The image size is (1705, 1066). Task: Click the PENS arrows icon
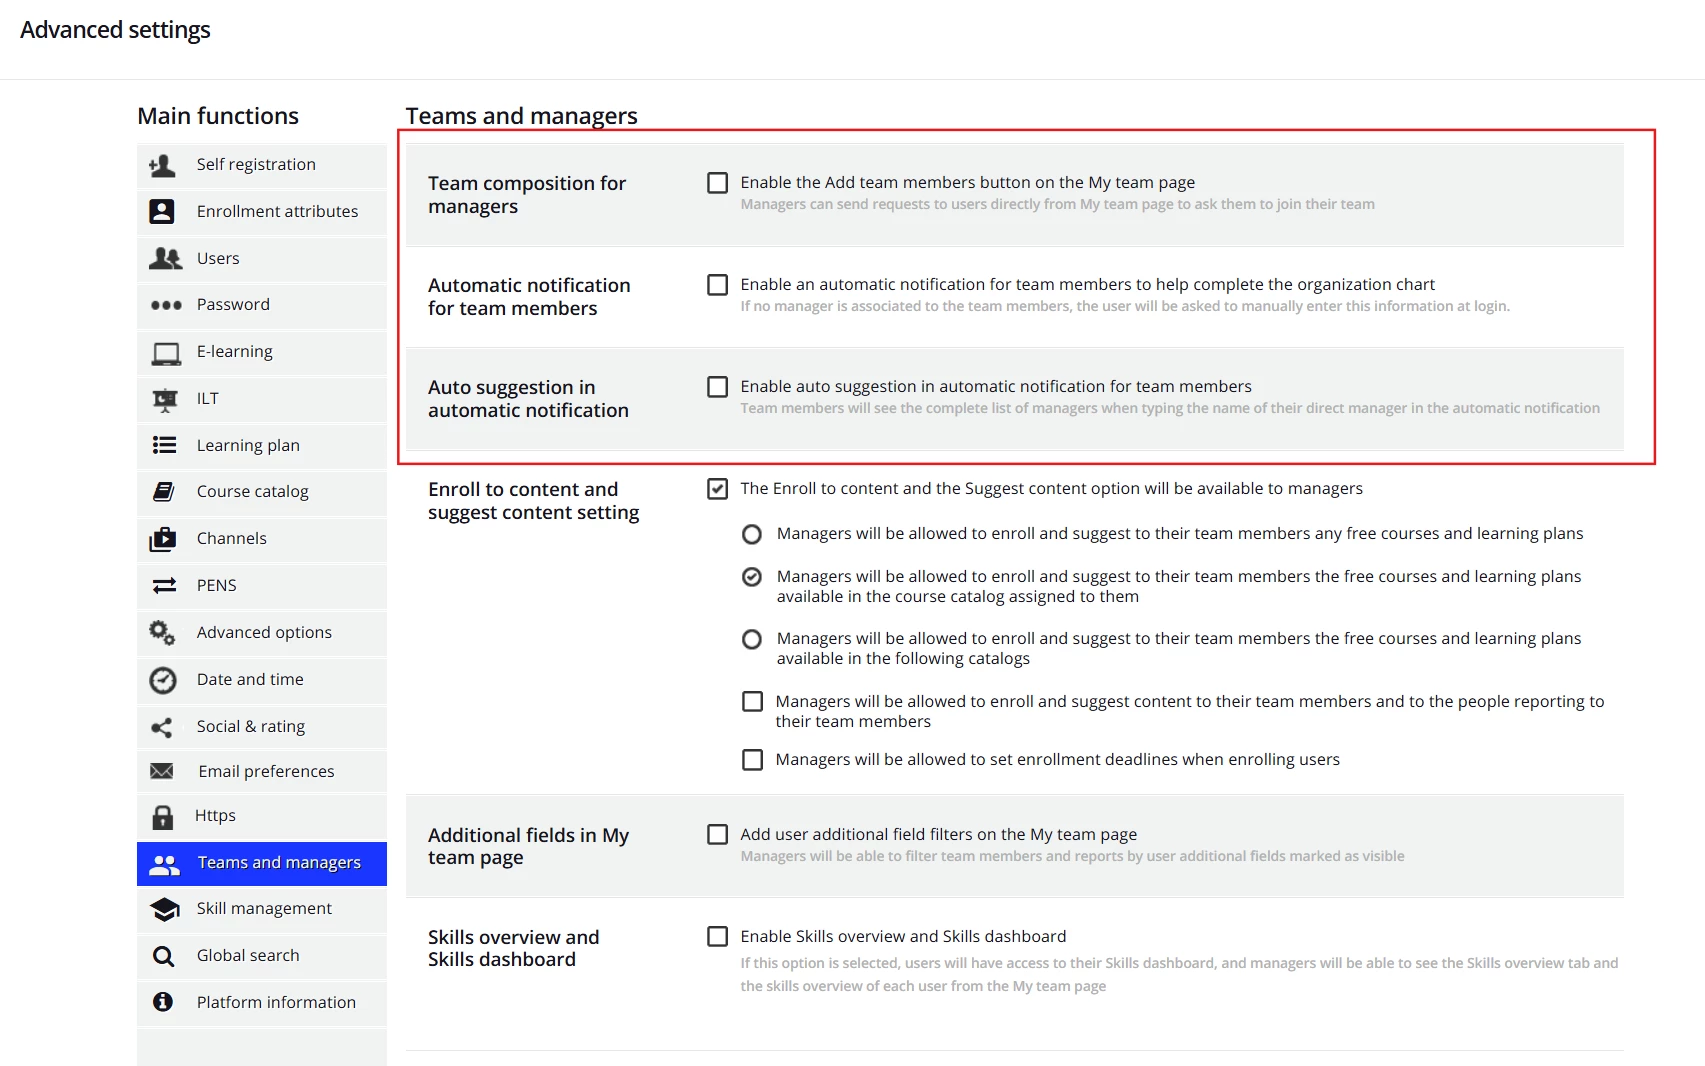pyautogui.click(x=164, y=586)
